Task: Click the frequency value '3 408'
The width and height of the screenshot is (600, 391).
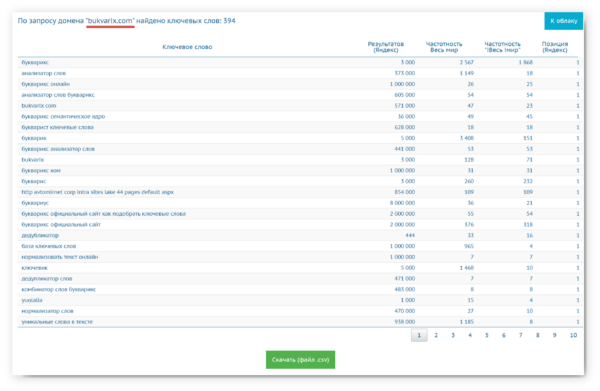Action: 467,138
